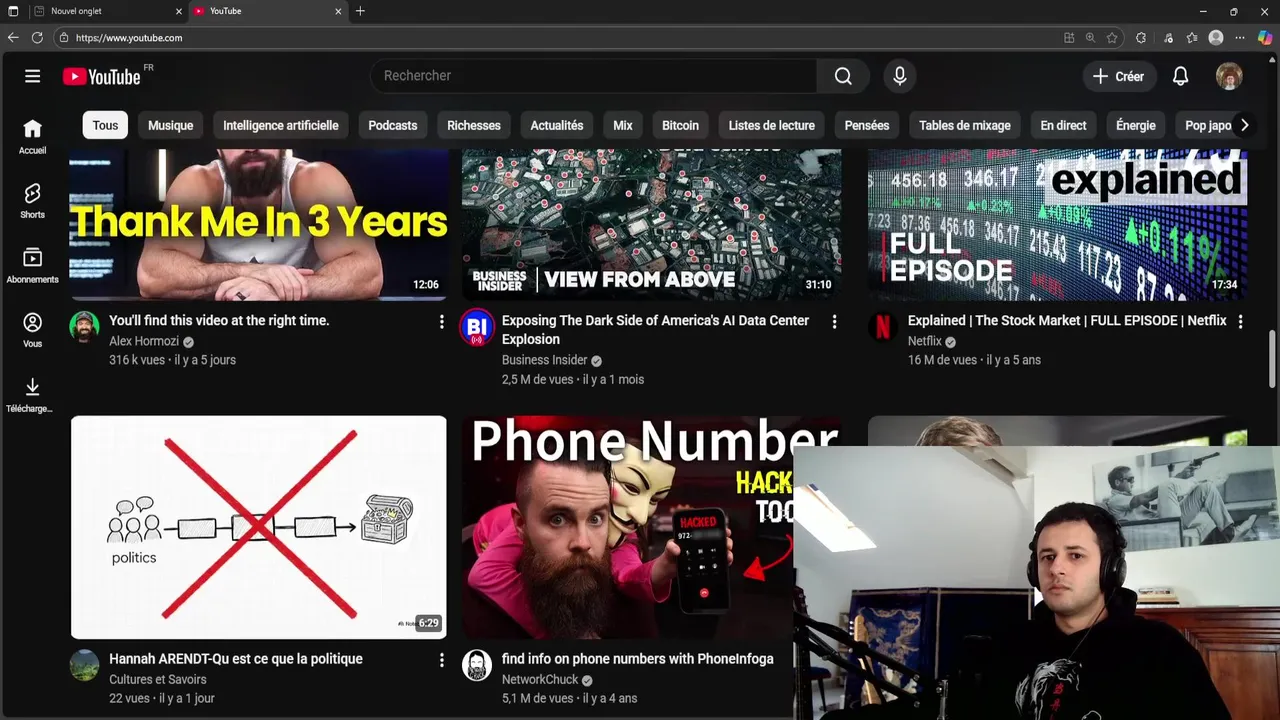
Task: Select the Actualités filter chip
Action: (556, 125)
